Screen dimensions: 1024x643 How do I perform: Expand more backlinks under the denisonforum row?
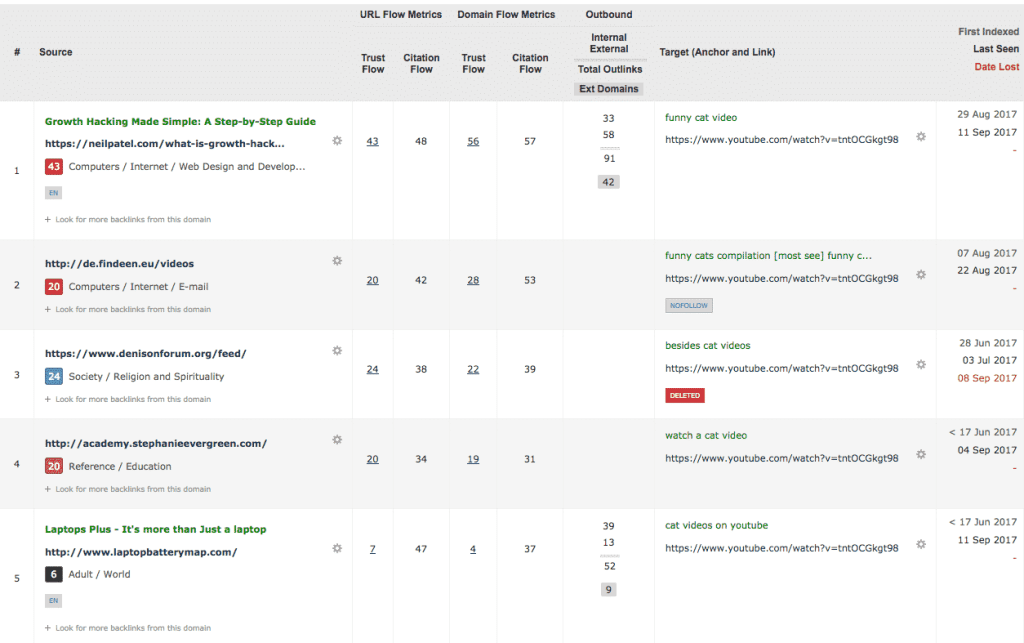(128, 399)
